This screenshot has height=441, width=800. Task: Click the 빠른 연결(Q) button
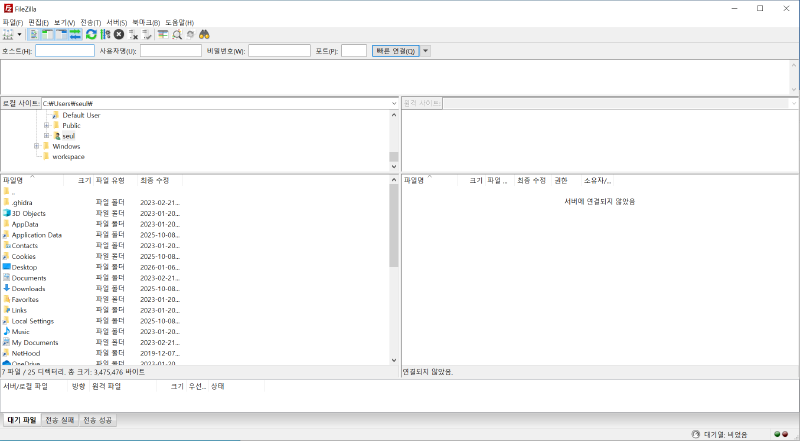(395, 51)
